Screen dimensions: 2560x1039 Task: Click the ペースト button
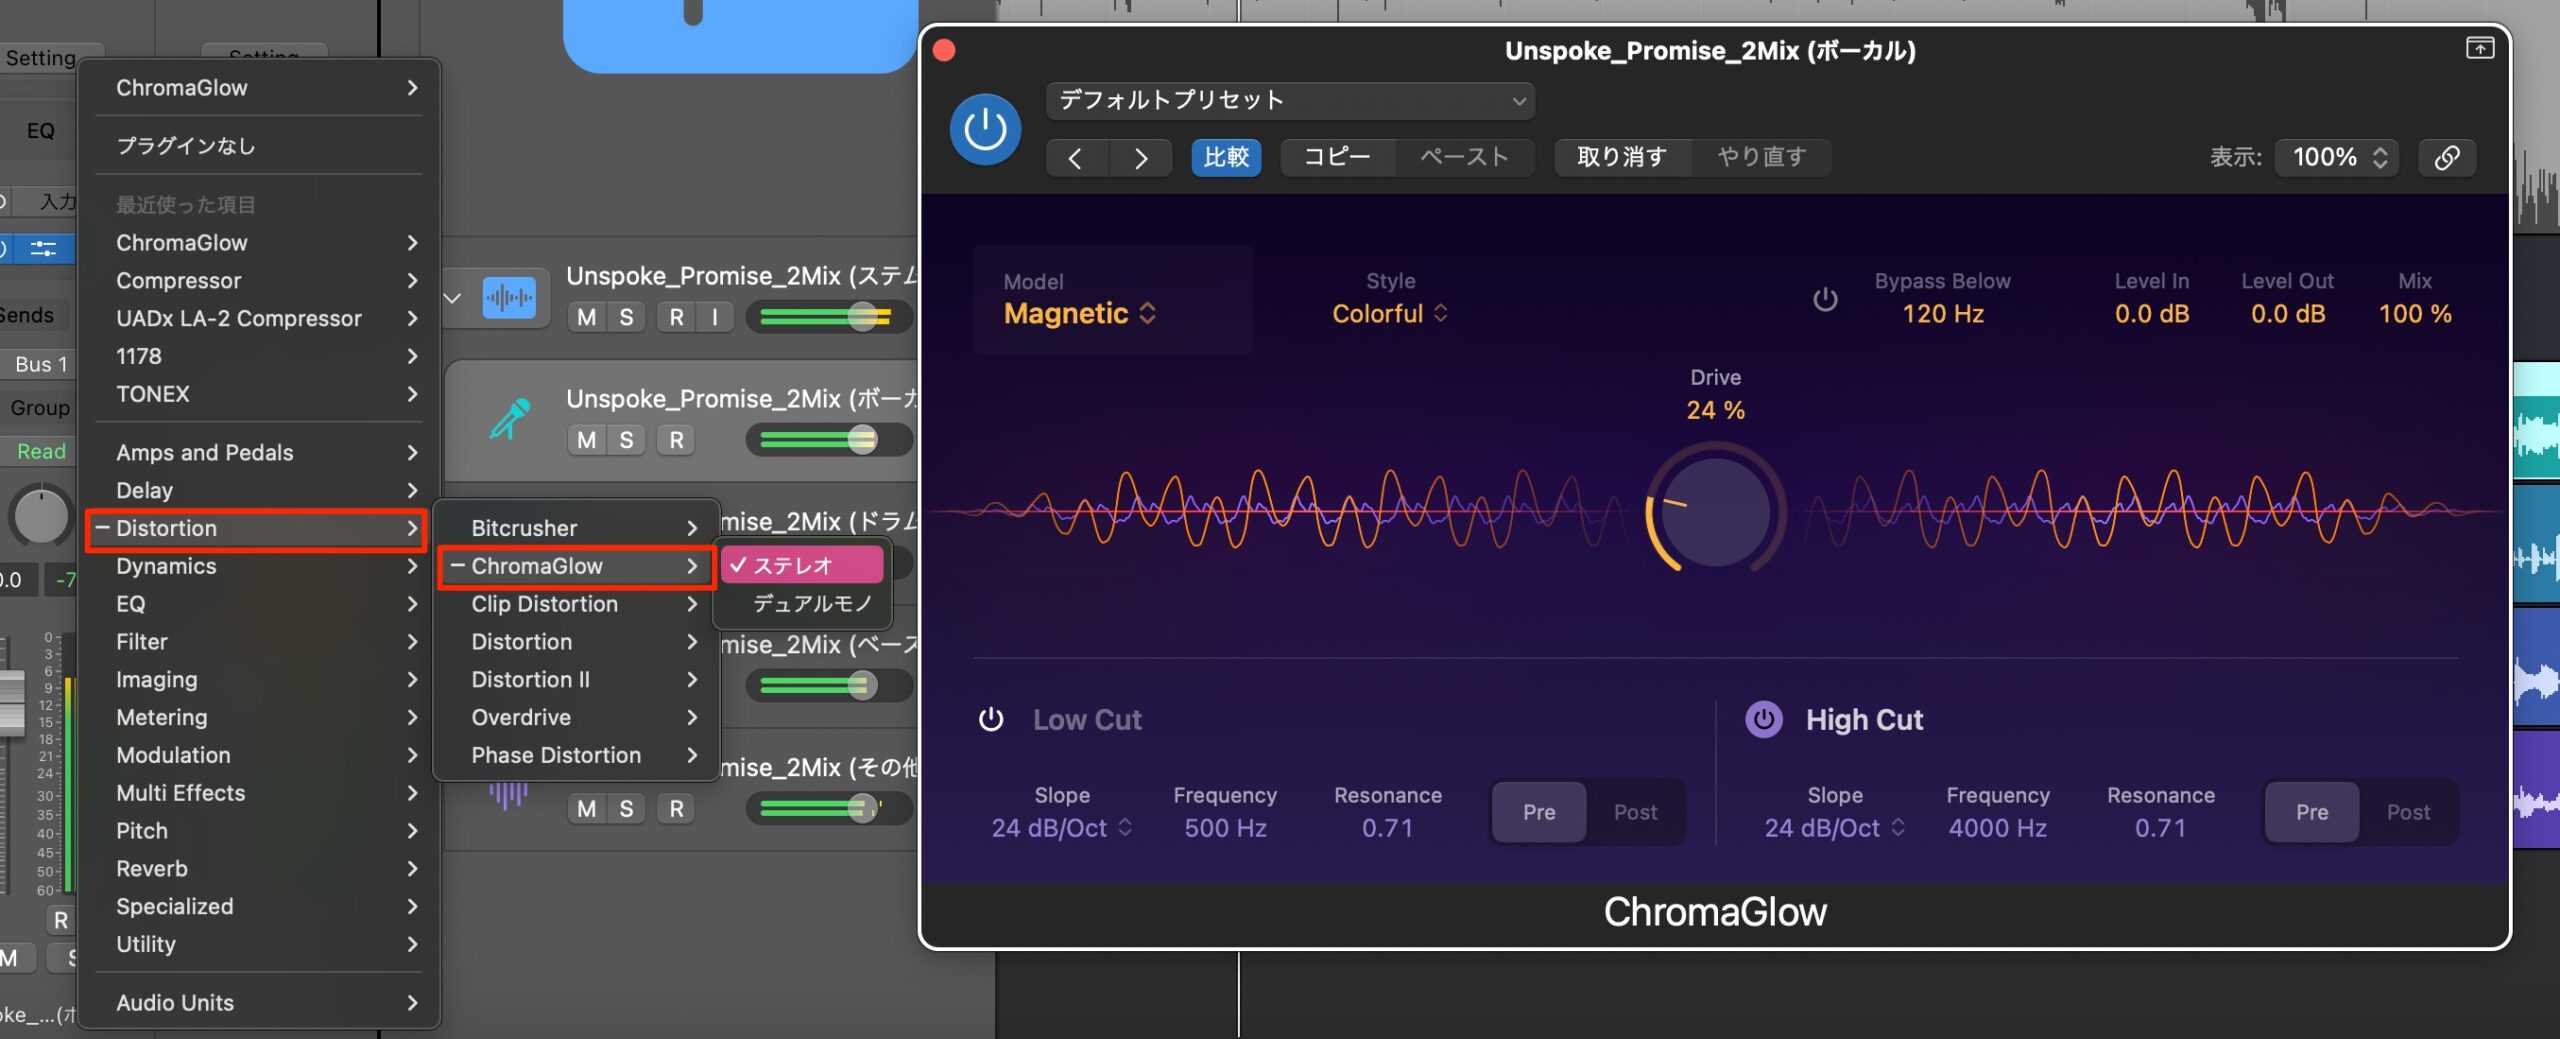coord(1464,157)
